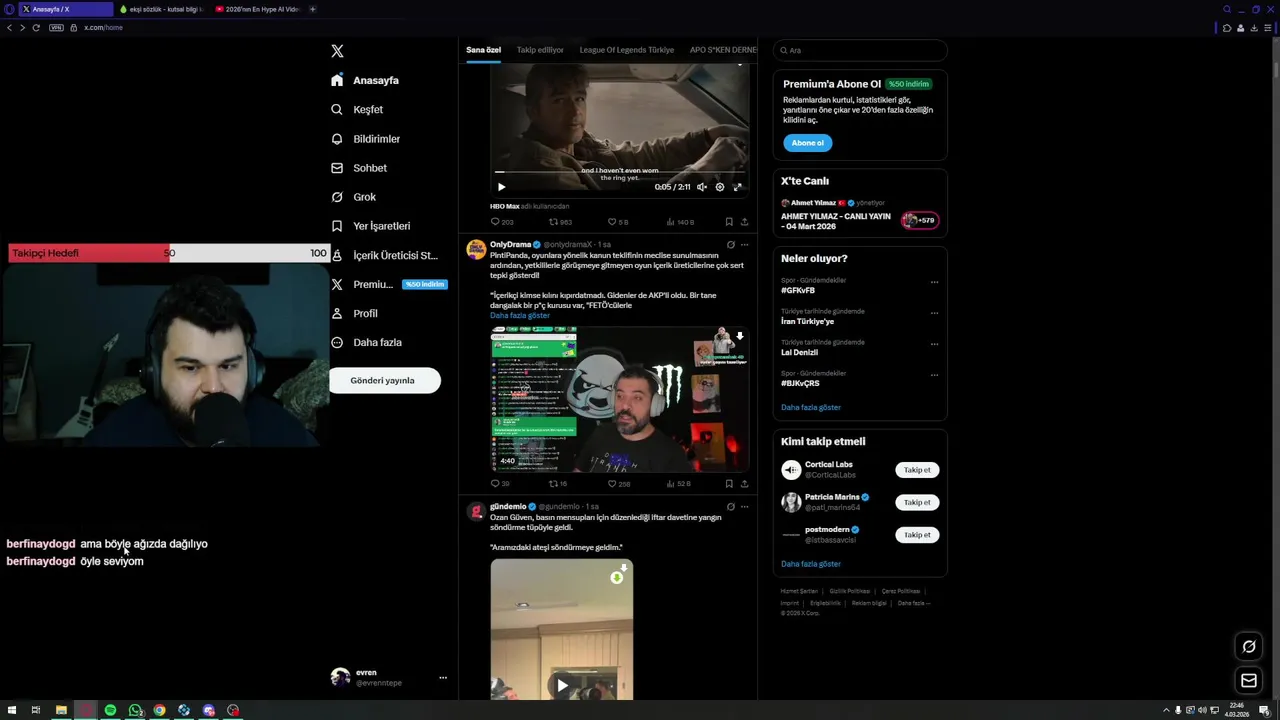Open floating messages envelope button
Viewport: 1280px width, 720px height.
click(1249, 681)
